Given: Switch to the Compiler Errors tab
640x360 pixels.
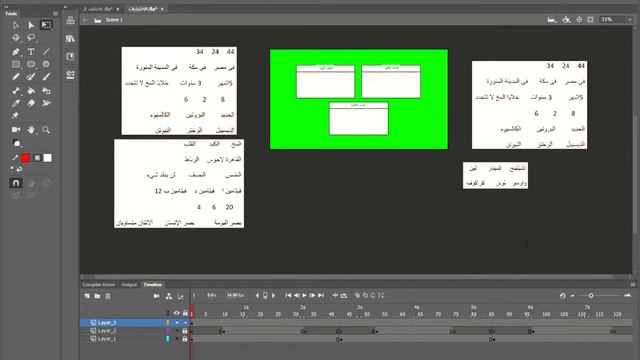Looking at the screenshot, I should click(x=98, y=284).
